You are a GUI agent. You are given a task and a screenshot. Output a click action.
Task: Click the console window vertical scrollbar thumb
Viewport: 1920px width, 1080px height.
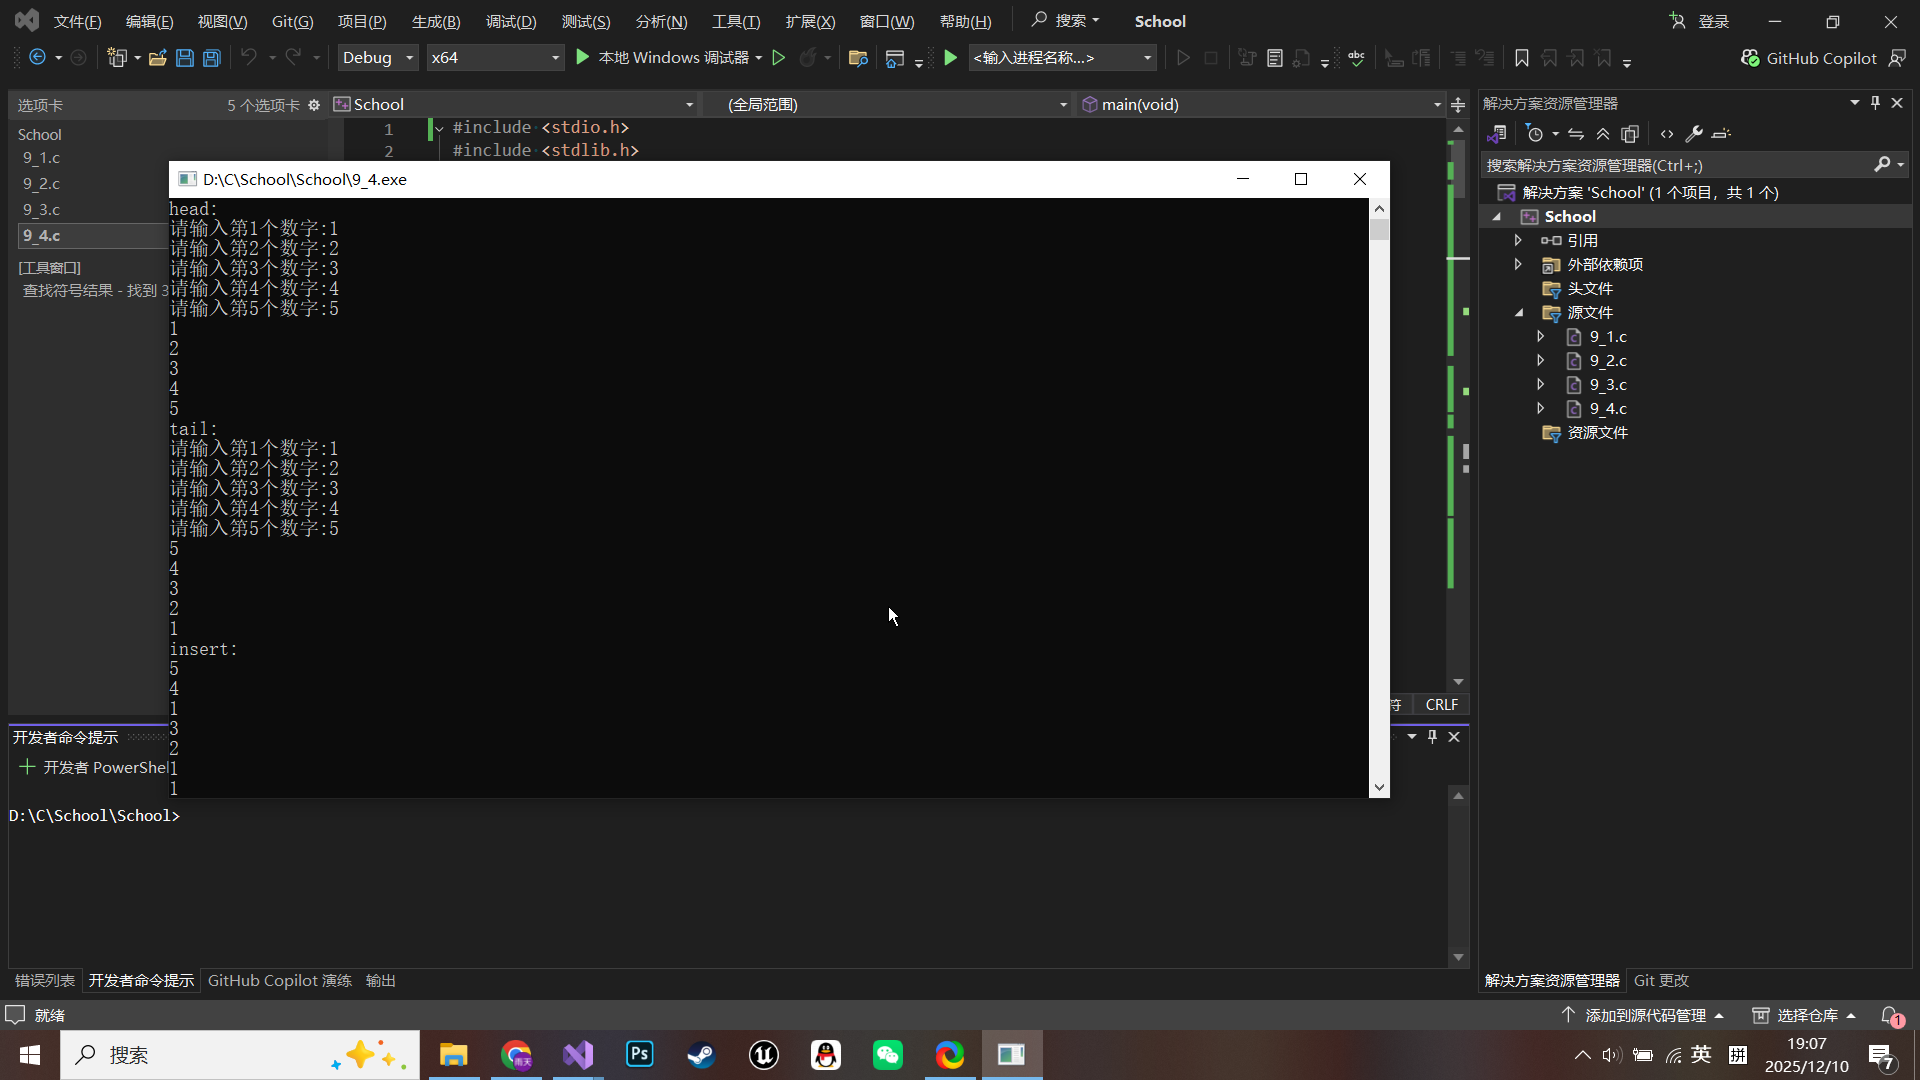click(x=1379, y=230)
